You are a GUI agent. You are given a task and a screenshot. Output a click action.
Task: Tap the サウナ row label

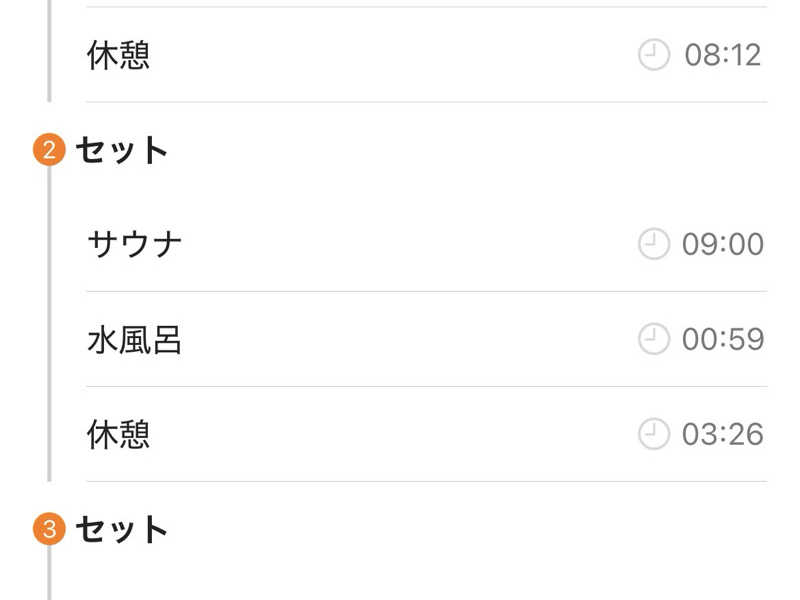coord(135,244)
